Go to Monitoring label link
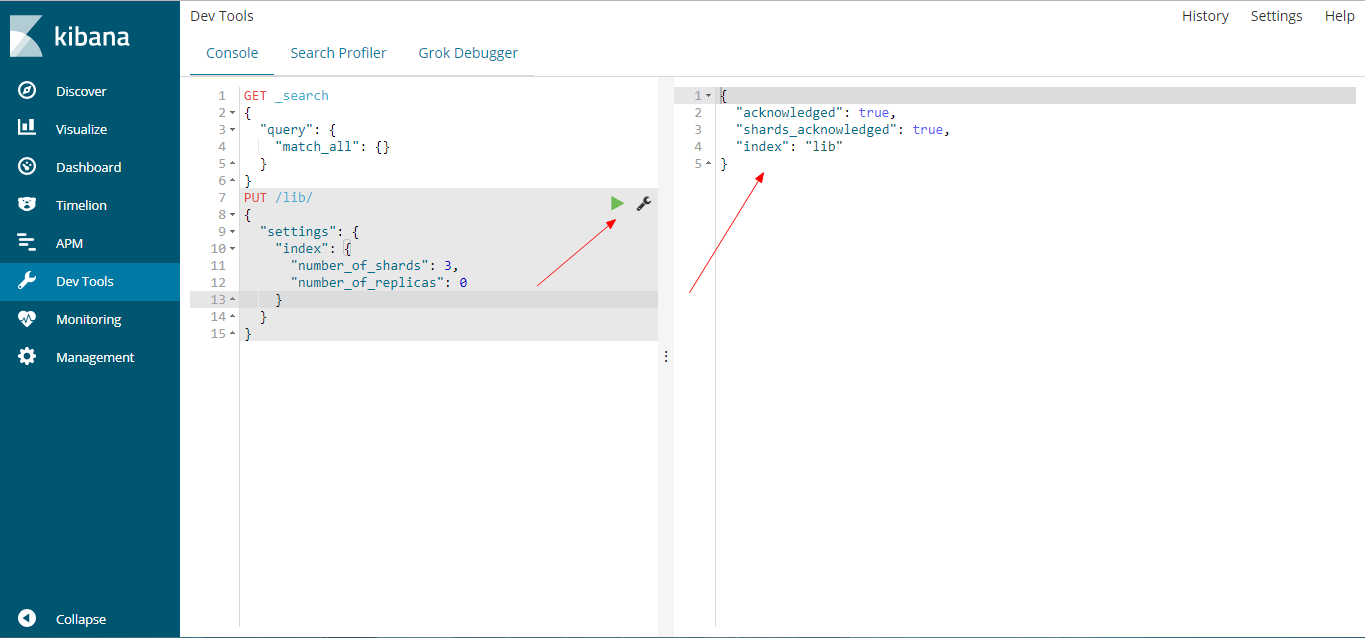Viewport: 1365px width, 638px height. click(x=88, y=319)
